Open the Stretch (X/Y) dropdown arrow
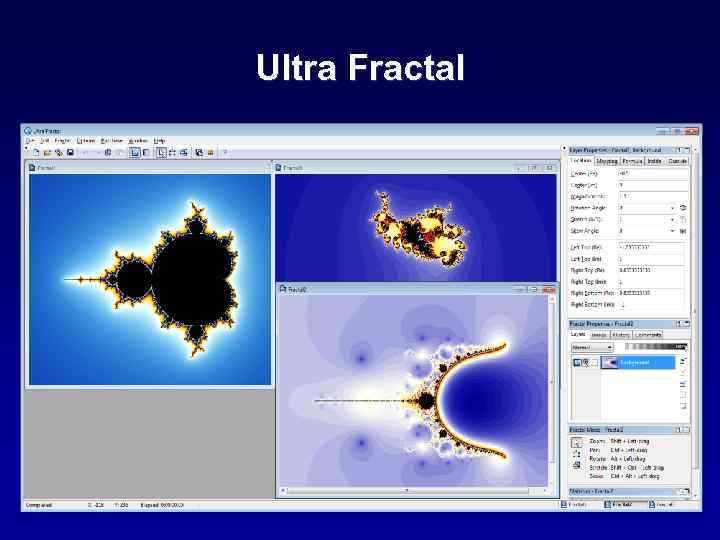 tap(672, 219)
